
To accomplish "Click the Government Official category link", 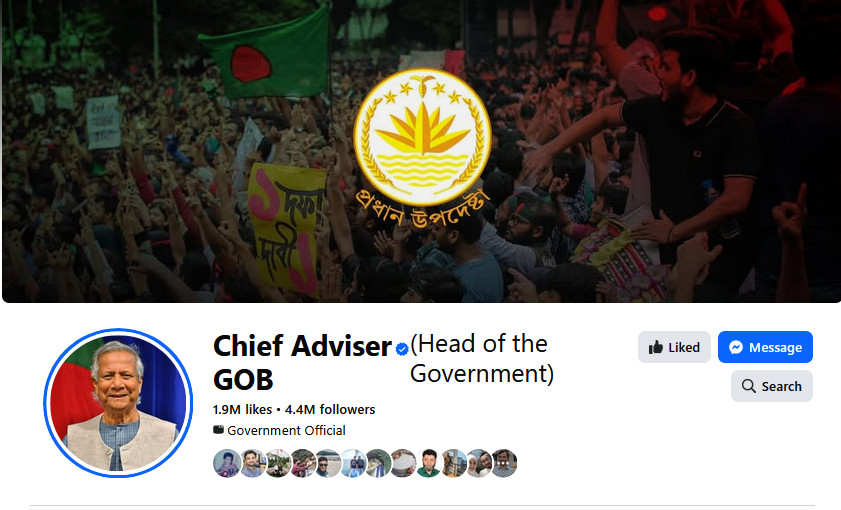I will (286, 431).
